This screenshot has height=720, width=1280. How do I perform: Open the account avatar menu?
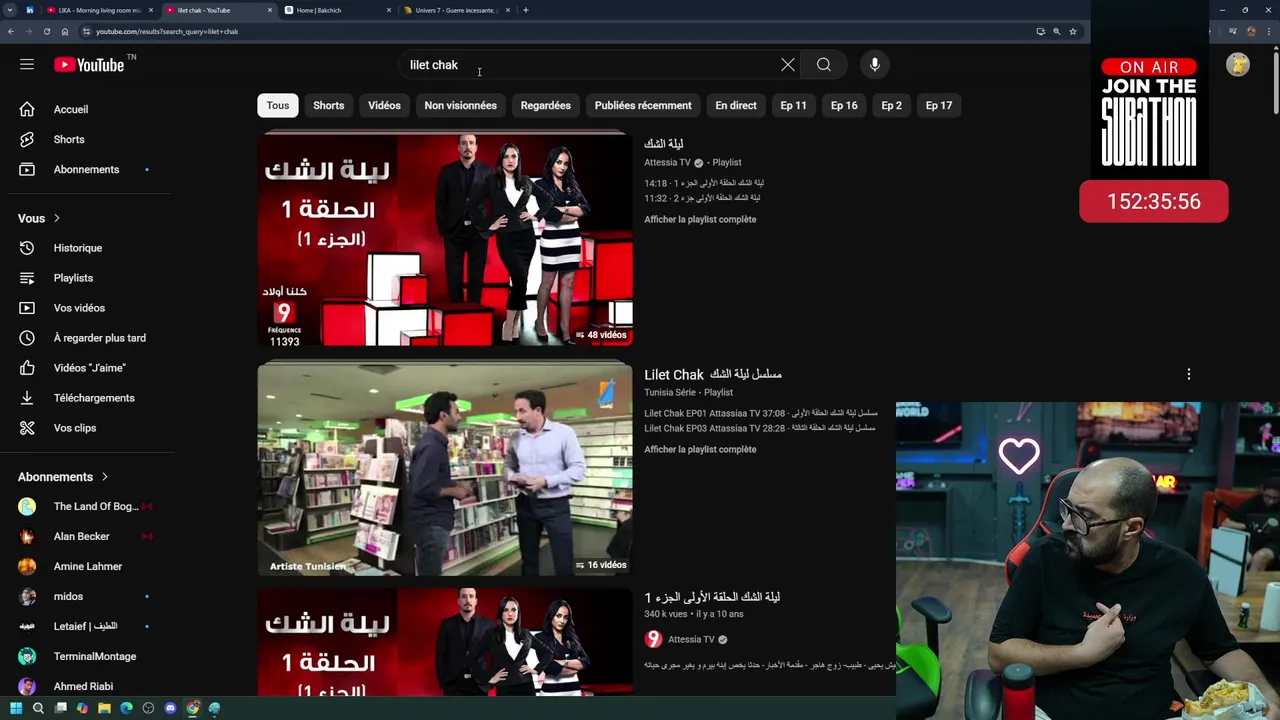[1238, 65]
